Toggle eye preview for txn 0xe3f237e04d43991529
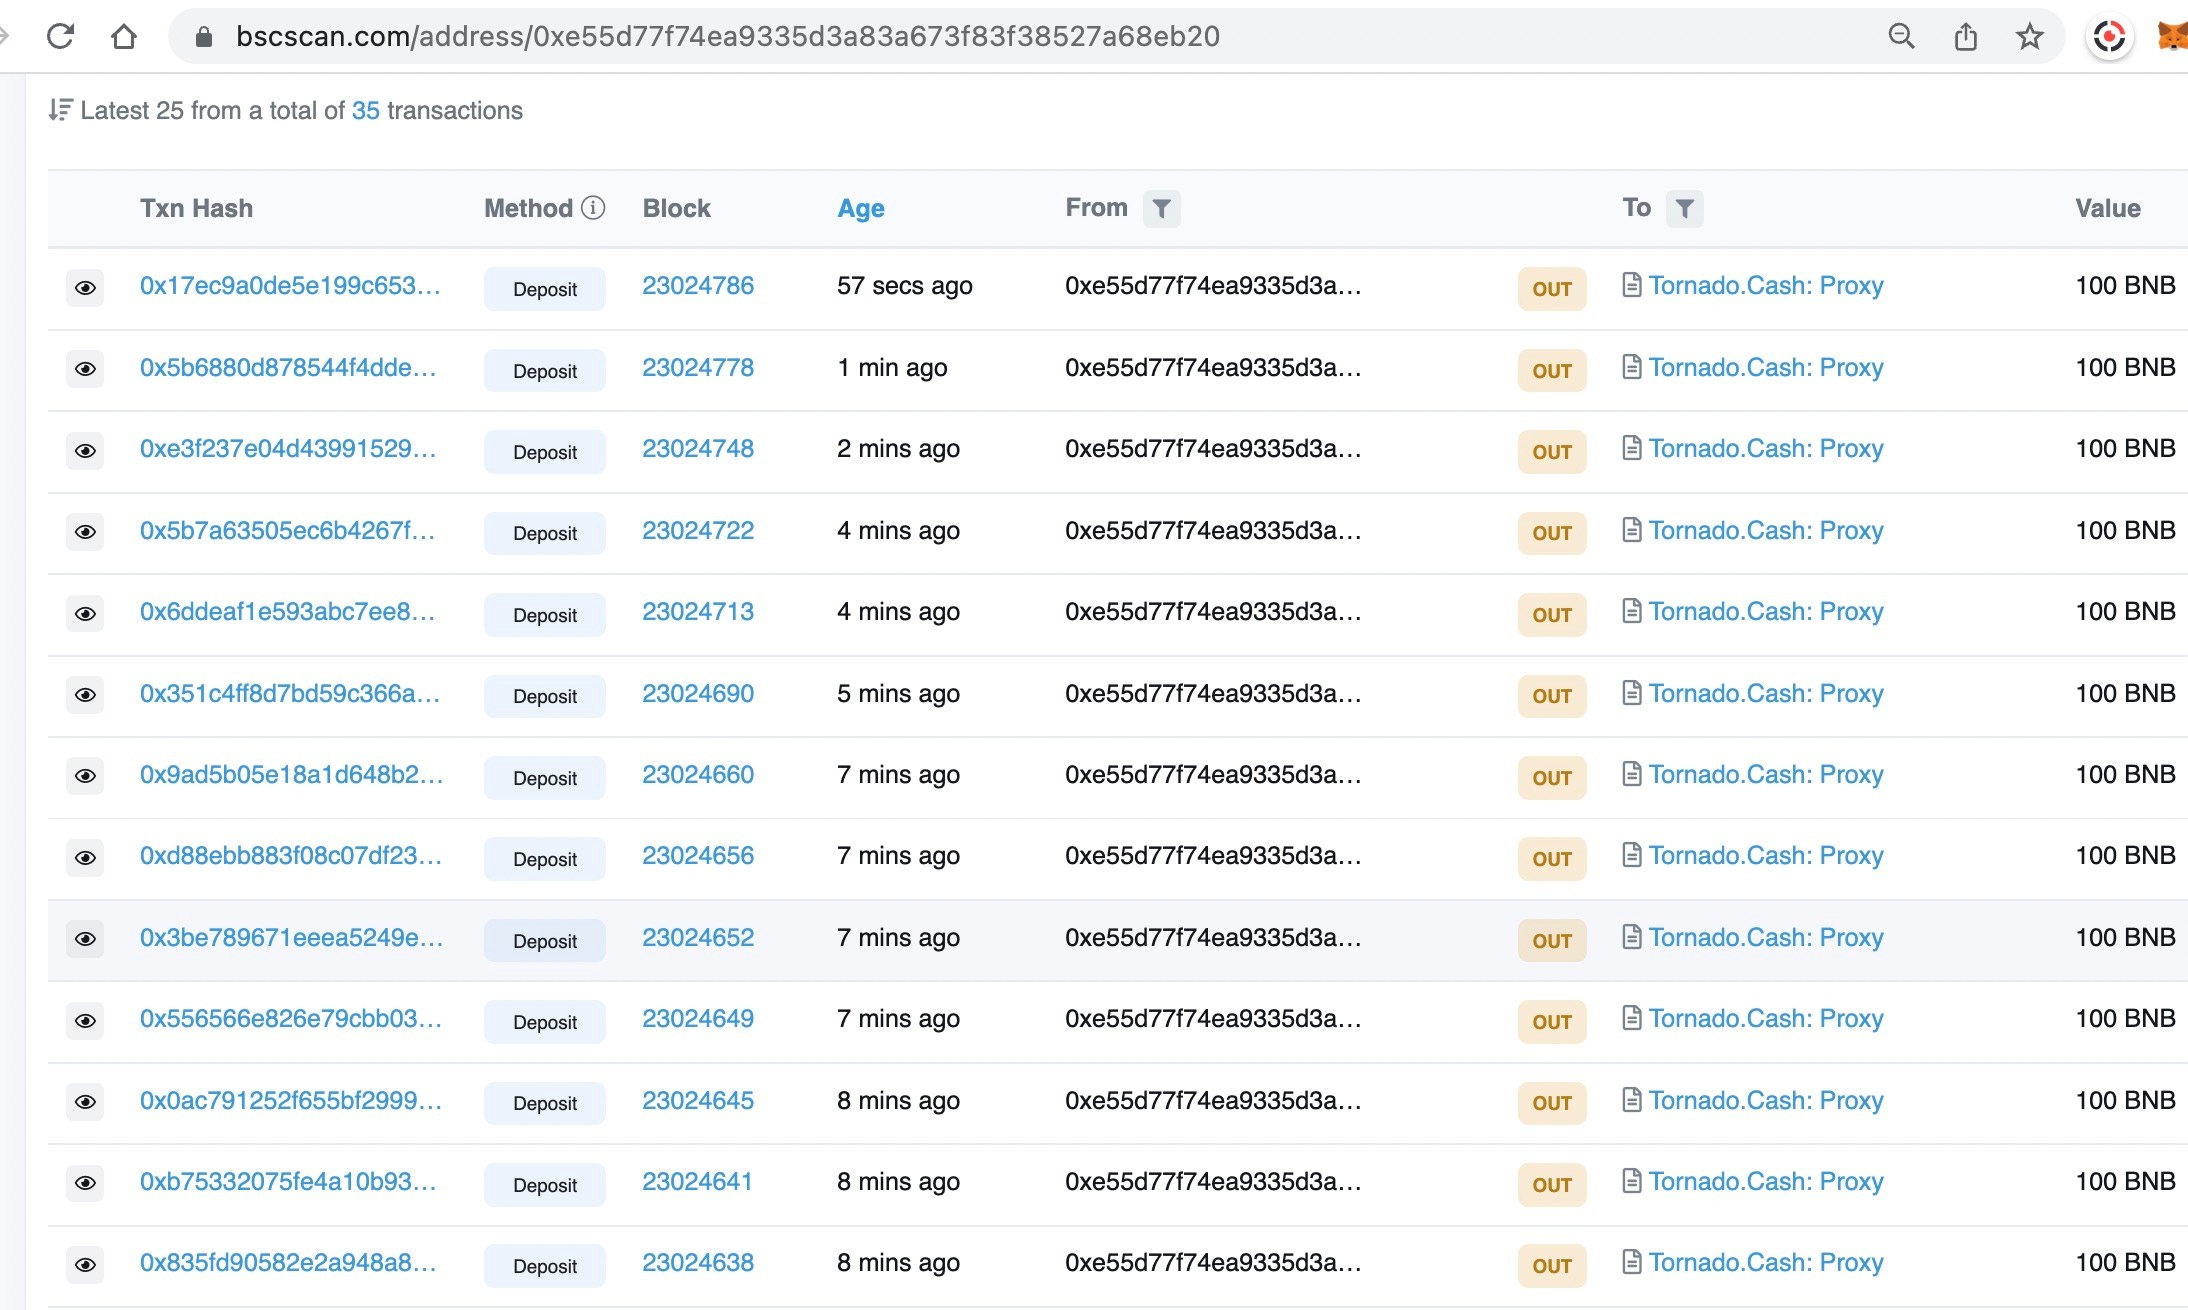The image size is (2188, 1310). click(x=85, y=451)
